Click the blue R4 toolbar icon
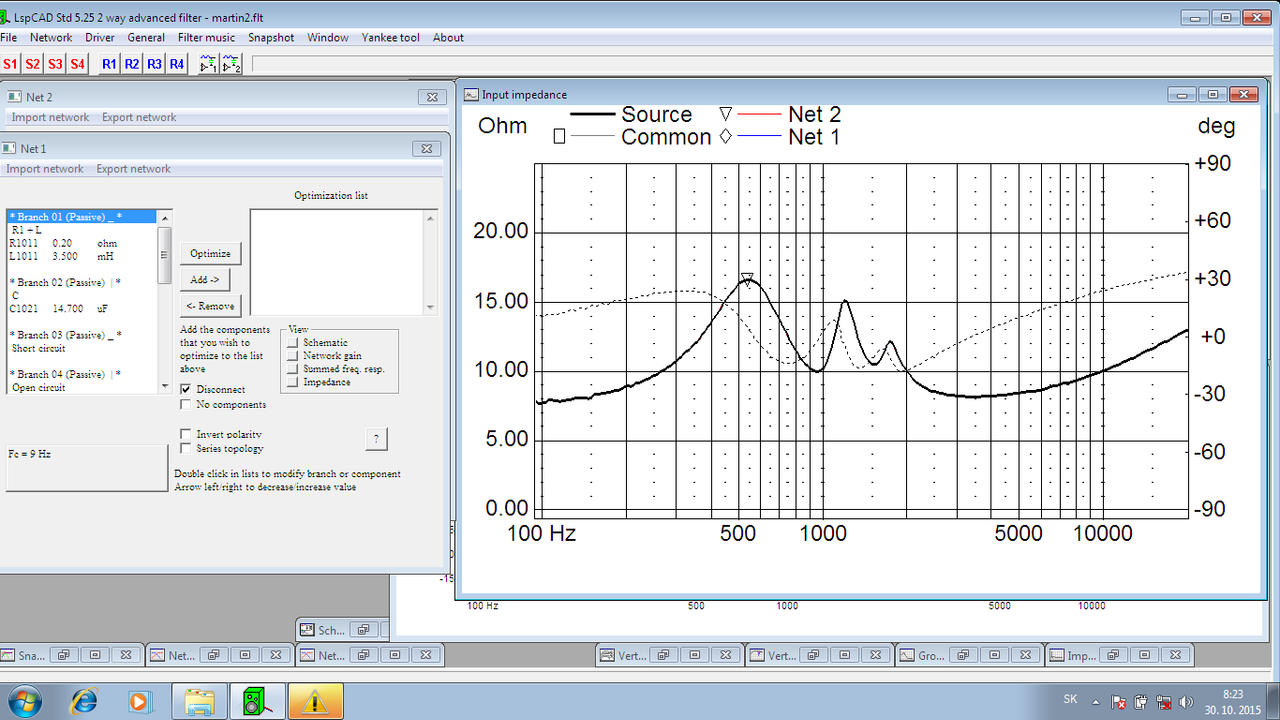The width and height of the screenshot is (1280, 720). point(177,64)
